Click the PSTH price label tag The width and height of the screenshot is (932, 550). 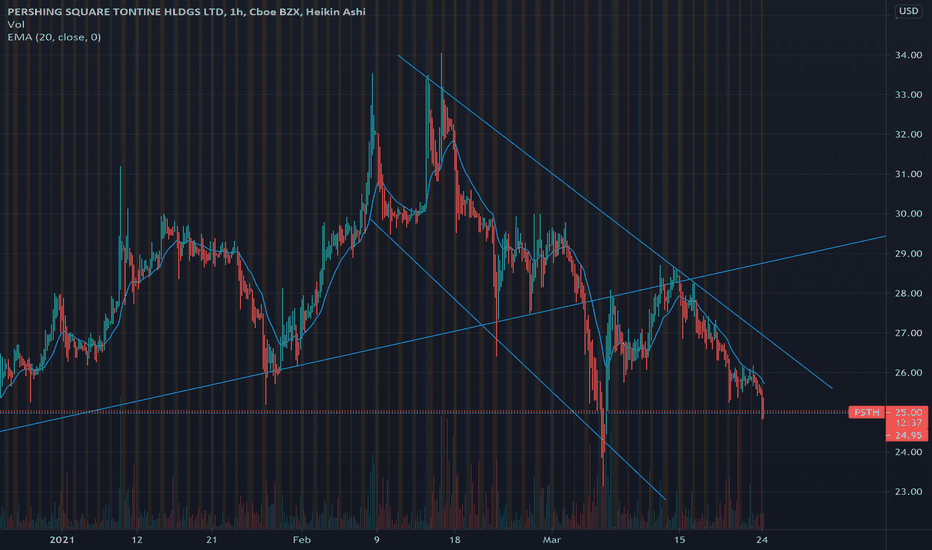point(866,412)
